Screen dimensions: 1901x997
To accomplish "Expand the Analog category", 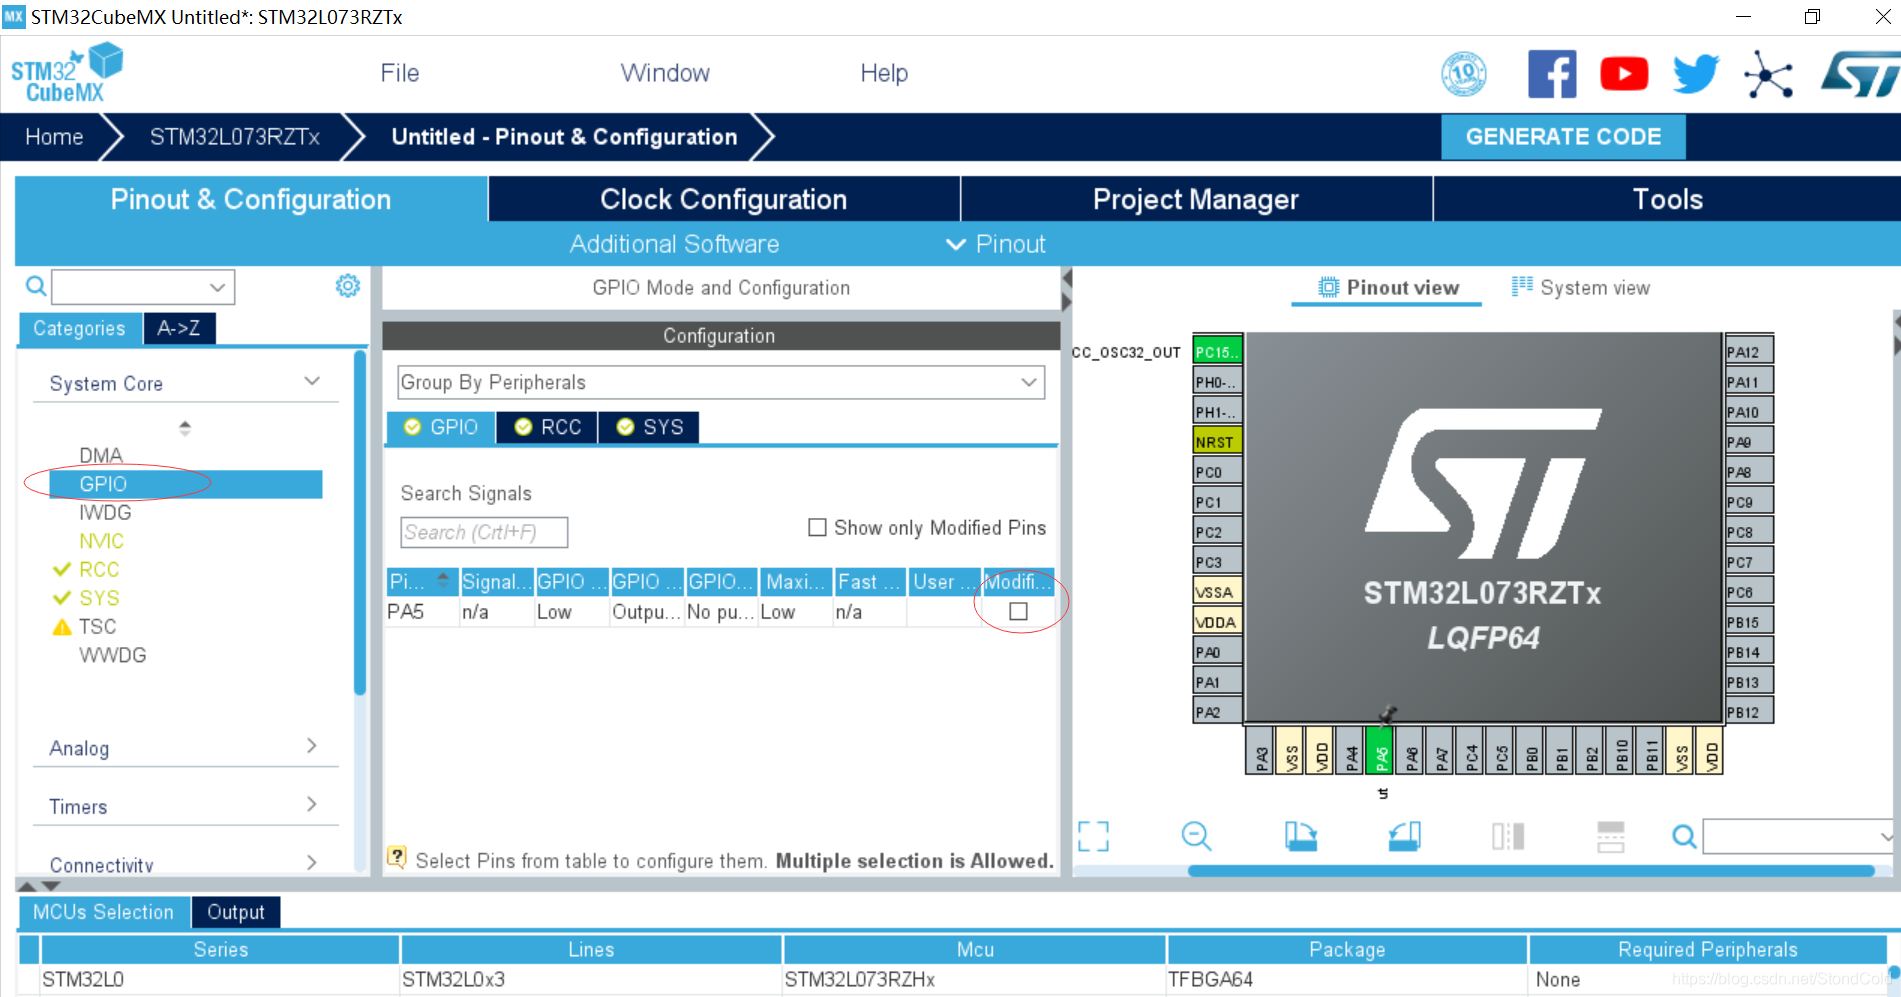I will coord(312,746).
